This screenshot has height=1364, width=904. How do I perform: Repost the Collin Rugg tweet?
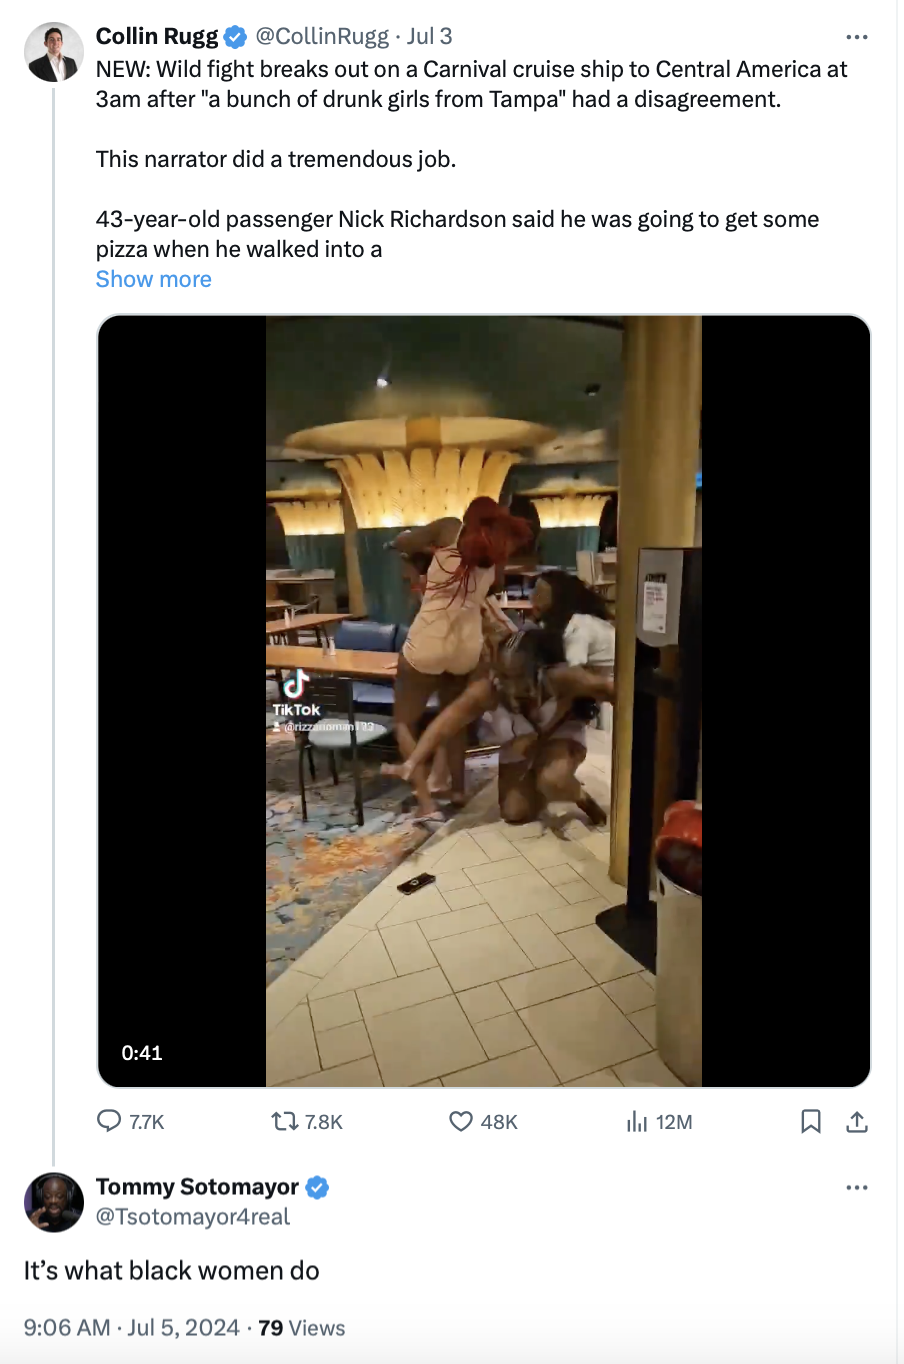point(286,1121)
